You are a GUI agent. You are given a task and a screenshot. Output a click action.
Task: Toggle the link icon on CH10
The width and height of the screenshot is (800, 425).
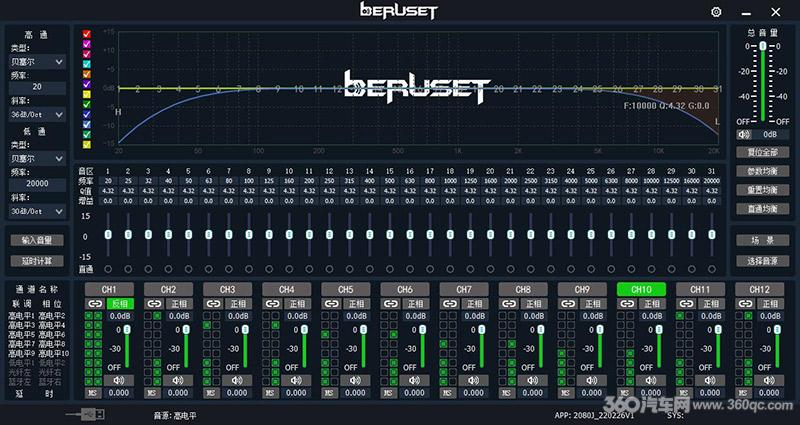627,304
